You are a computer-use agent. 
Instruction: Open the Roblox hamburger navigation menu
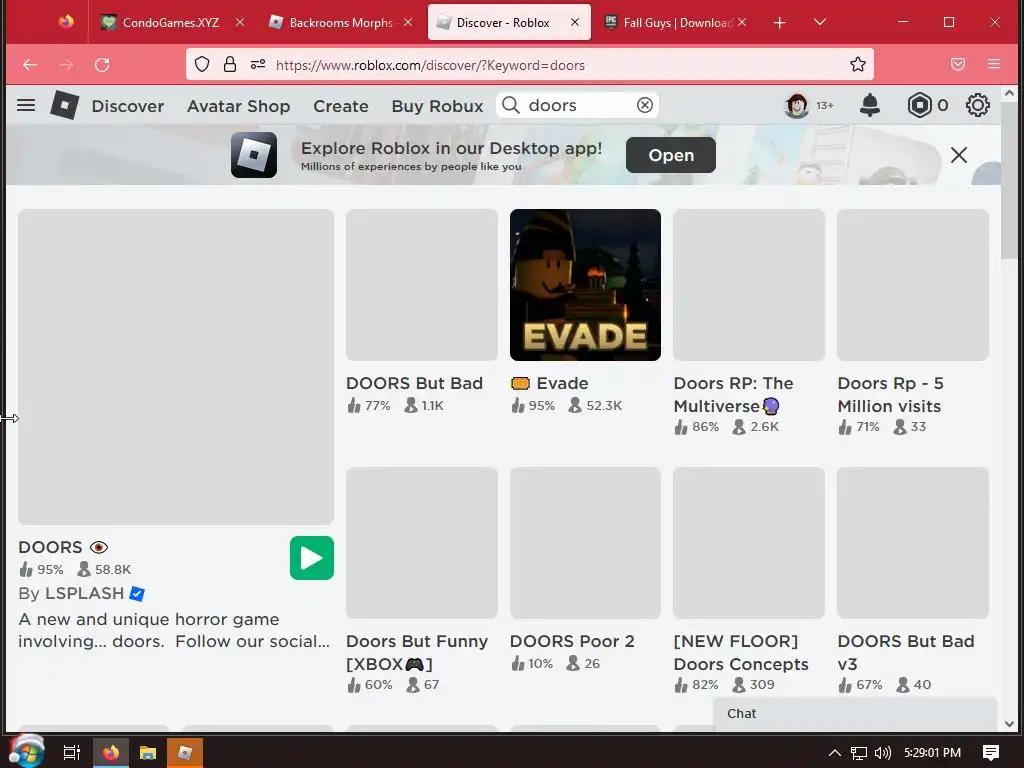tap(26, 105)
